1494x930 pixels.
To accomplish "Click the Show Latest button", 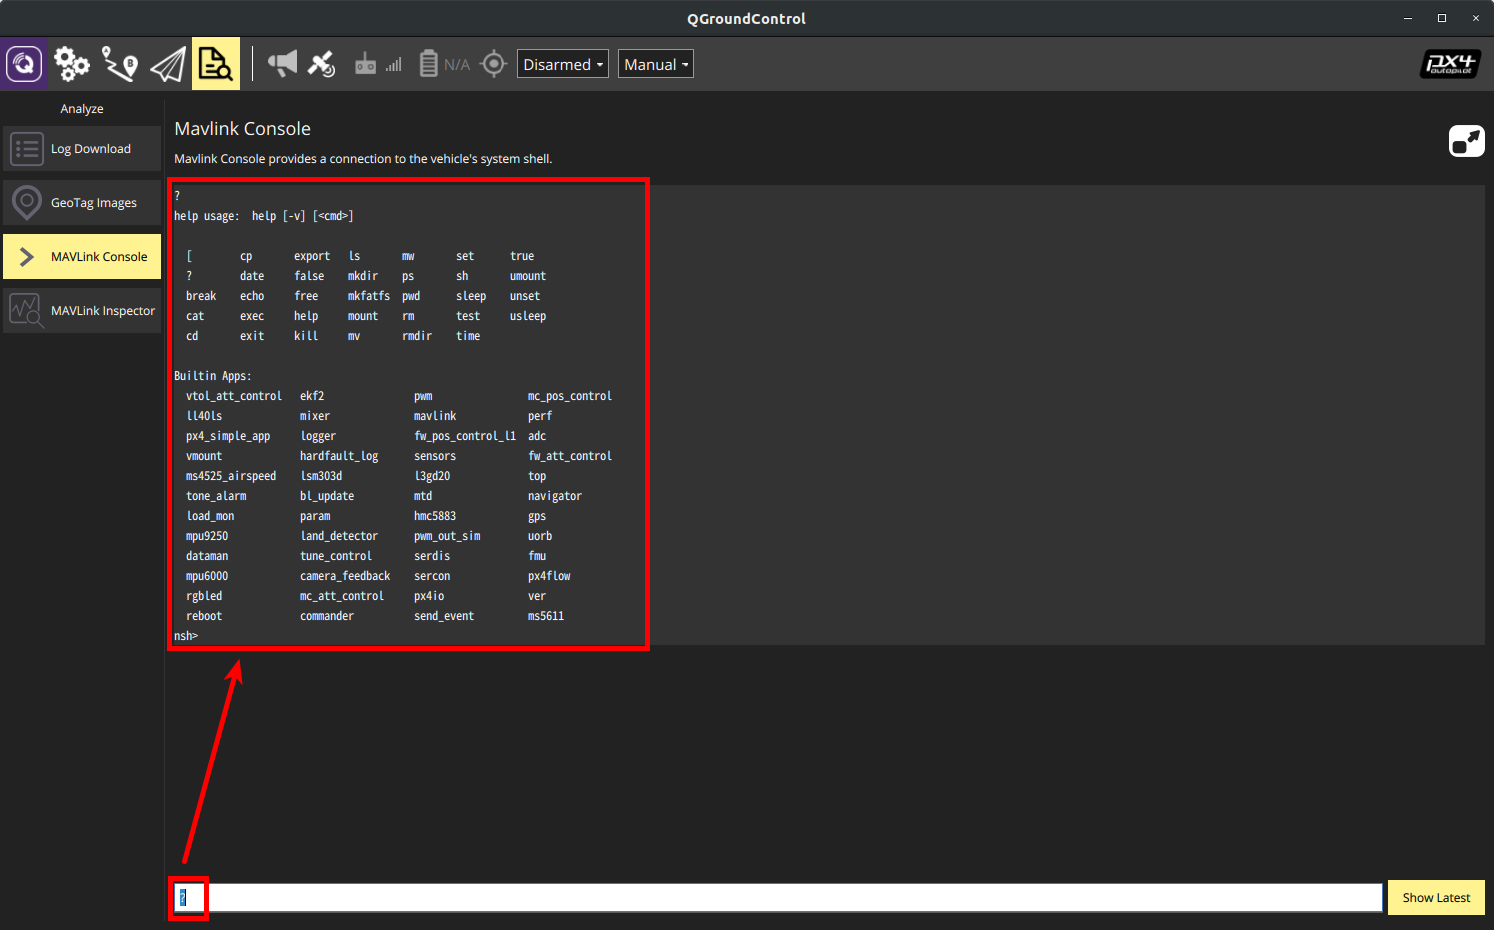I will pos(1436,898).
